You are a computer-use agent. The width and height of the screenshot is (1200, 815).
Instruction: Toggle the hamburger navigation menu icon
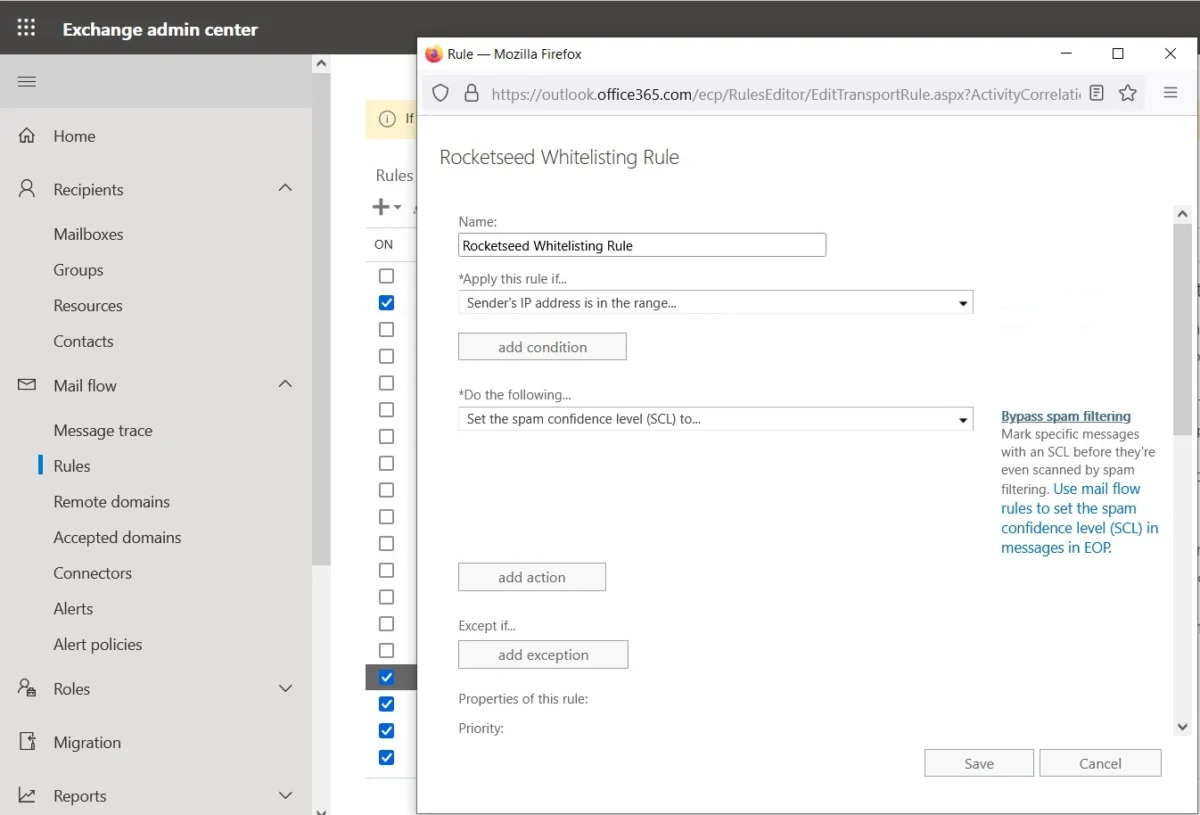point(27,81)
